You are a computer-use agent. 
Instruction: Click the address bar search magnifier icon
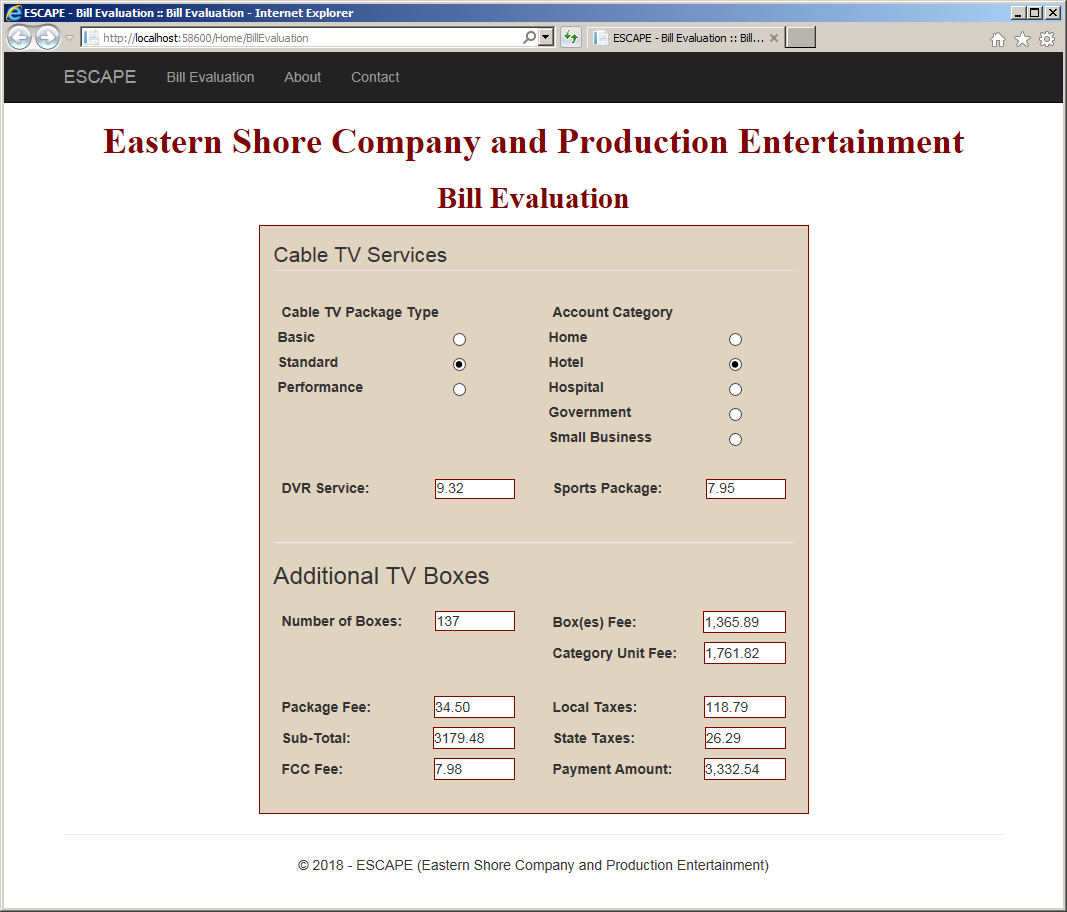click(x=529, y=37)
